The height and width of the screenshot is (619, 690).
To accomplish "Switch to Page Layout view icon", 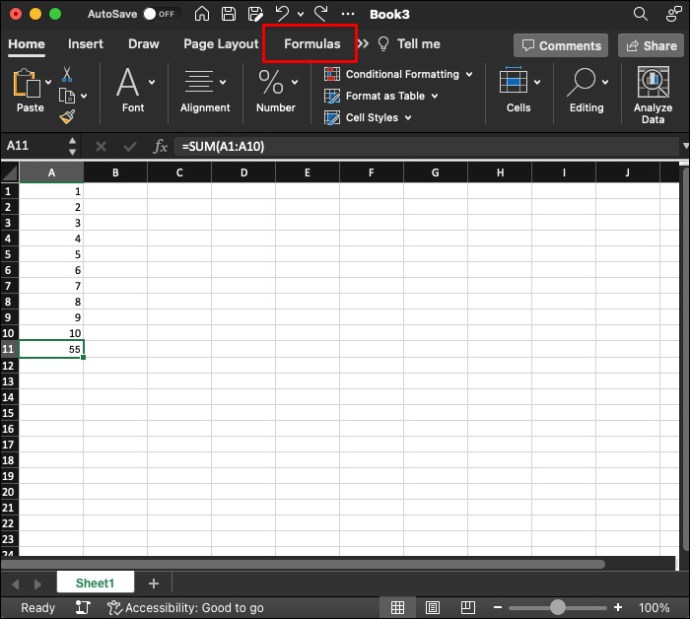I will [433, 608].
